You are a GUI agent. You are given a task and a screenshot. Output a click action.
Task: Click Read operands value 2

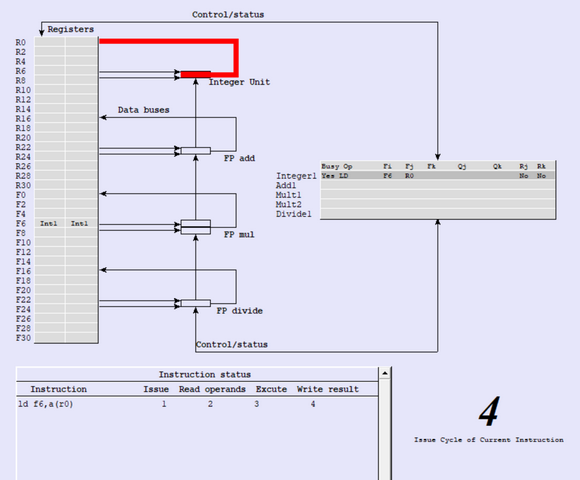tap(210, 404)
